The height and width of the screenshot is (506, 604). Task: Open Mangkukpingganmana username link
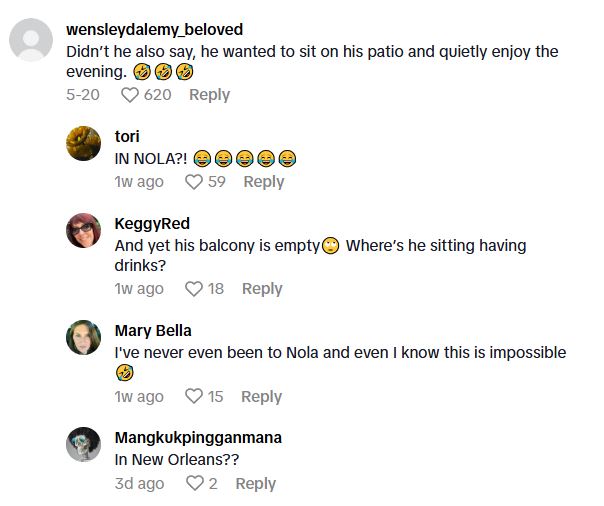tap(198, 438)
